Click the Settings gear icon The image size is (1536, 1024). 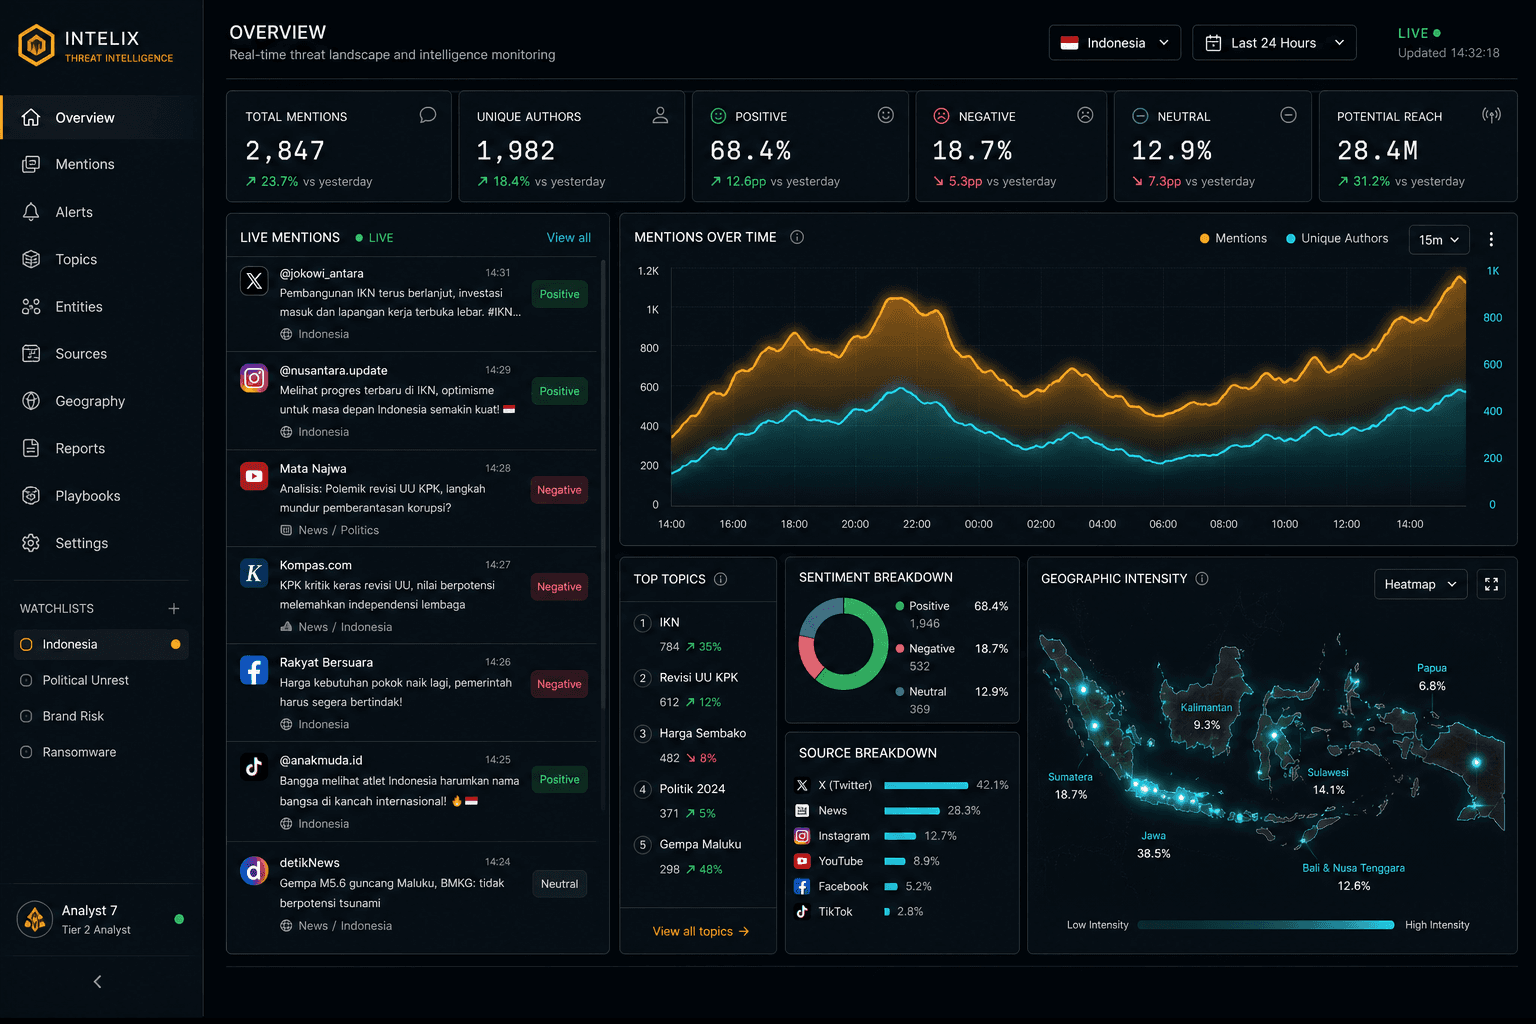31,543
